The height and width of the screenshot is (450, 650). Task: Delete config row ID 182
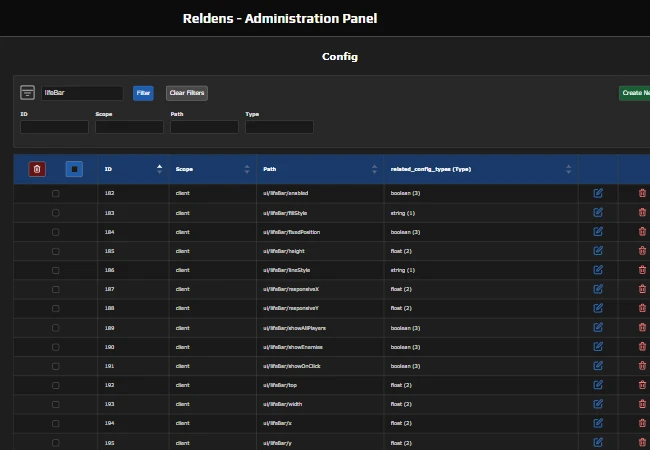coord(642,193)
